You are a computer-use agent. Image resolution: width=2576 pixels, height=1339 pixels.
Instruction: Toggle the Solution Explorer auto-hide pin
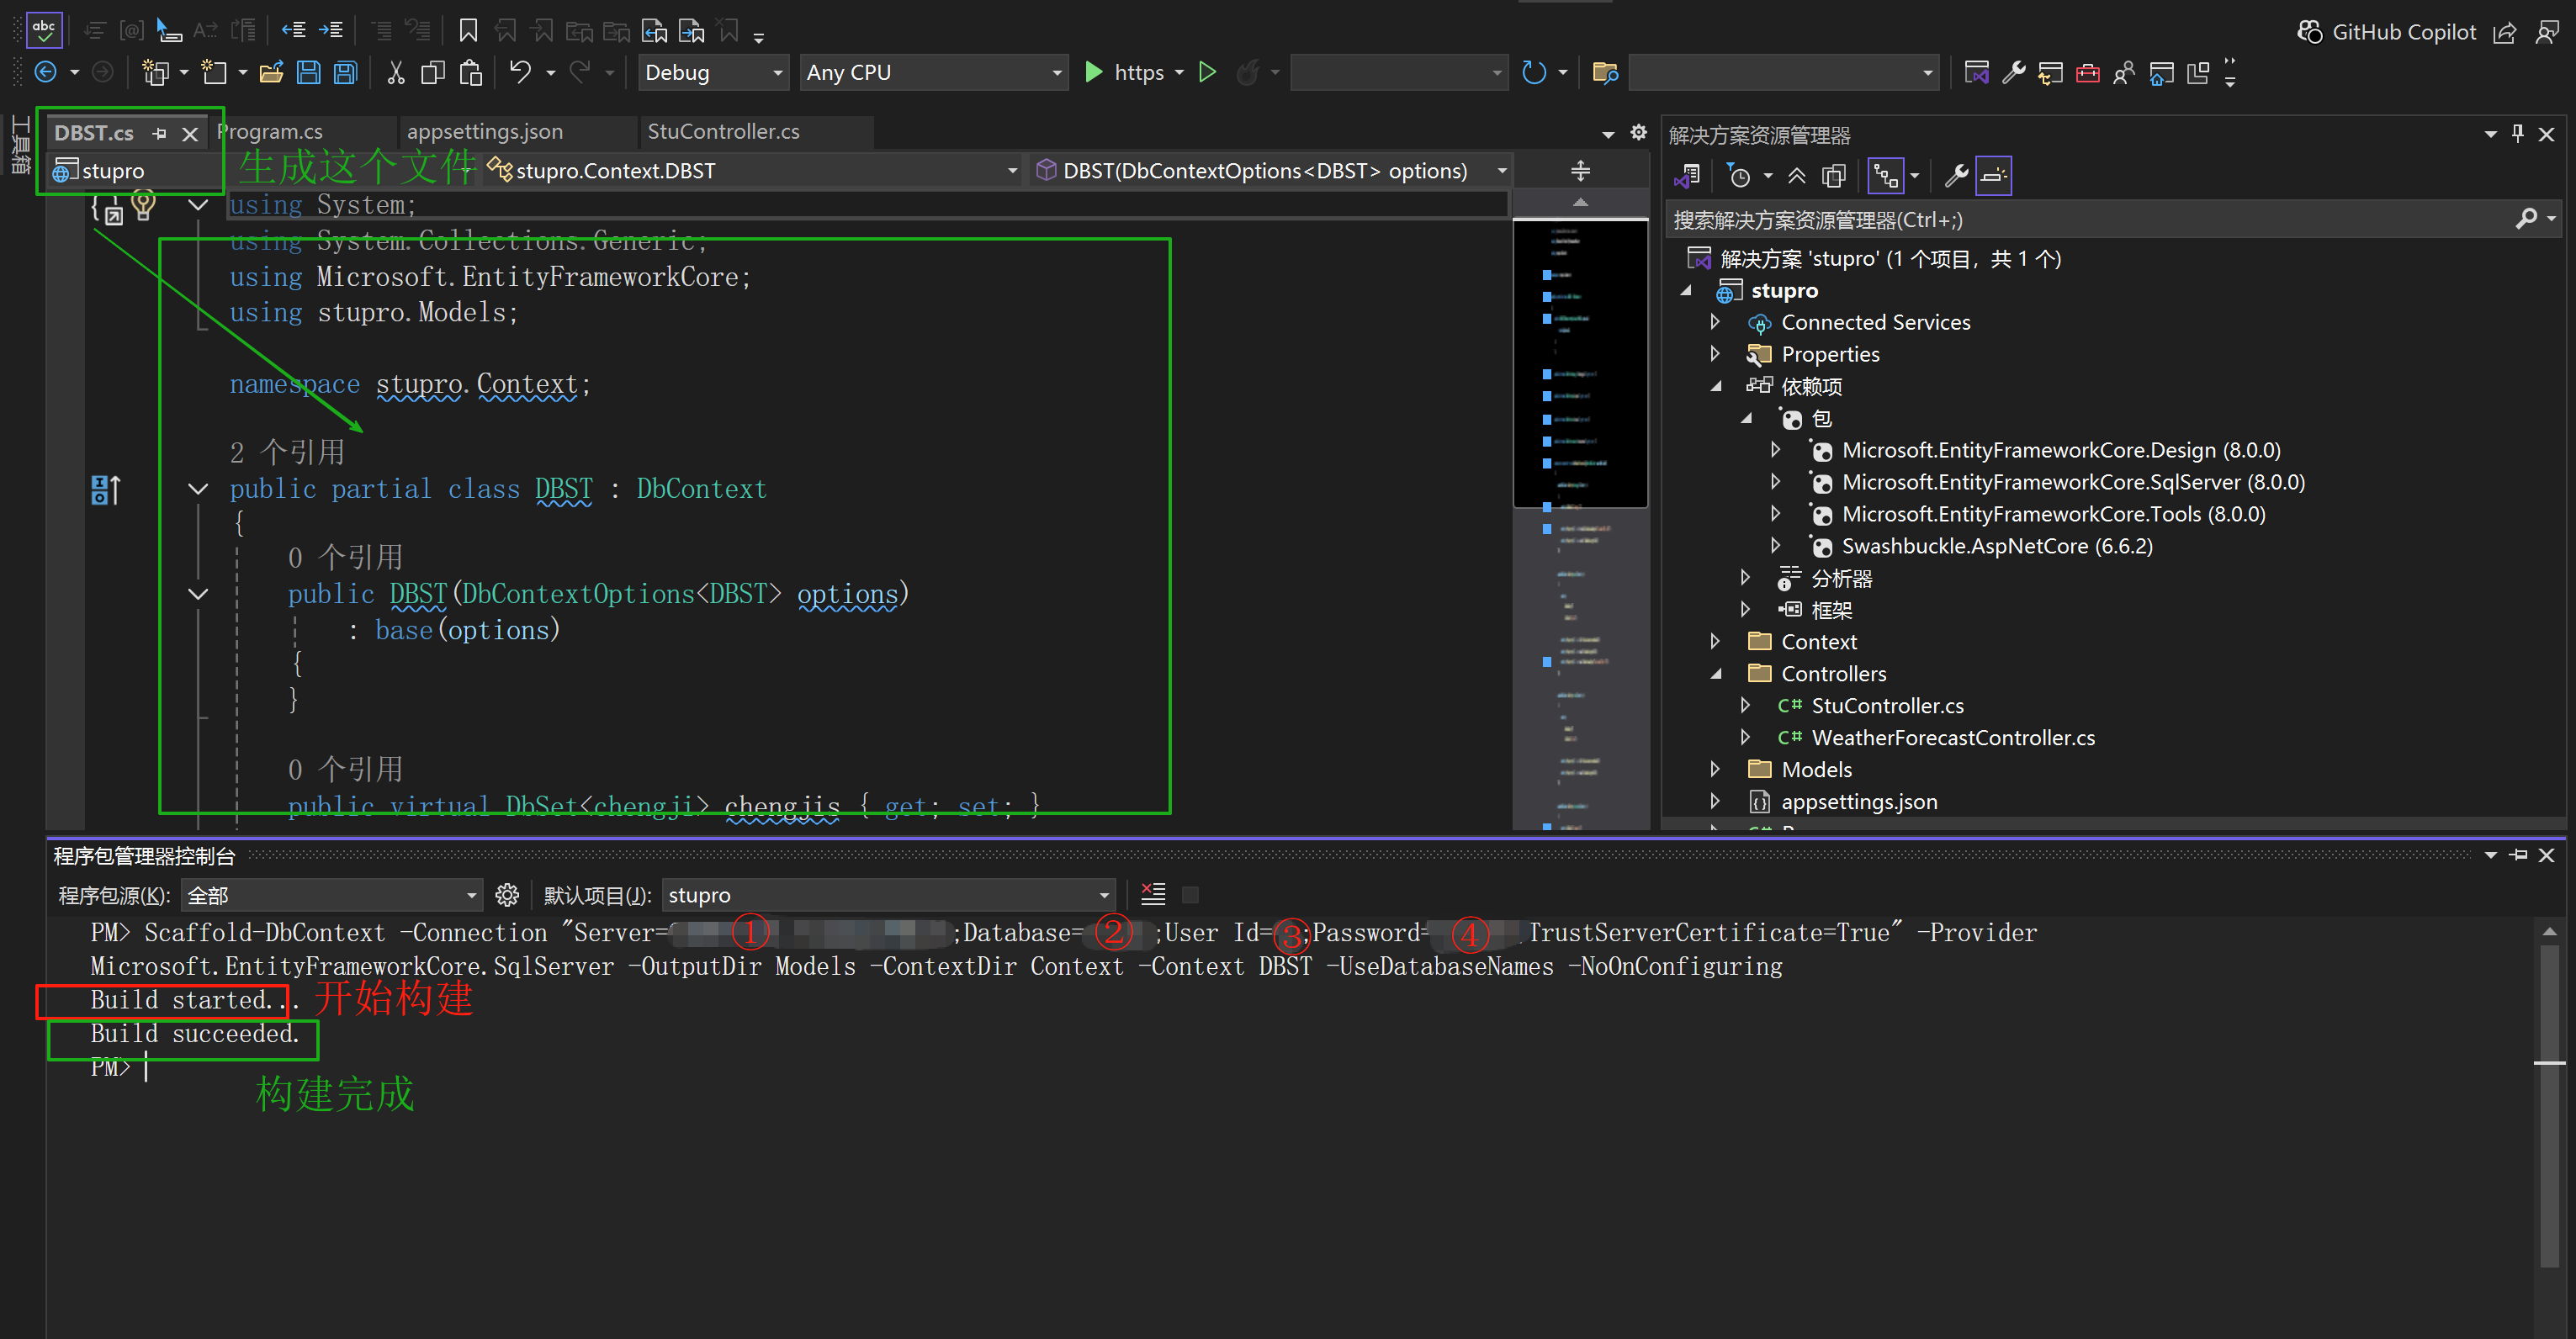2517,133
